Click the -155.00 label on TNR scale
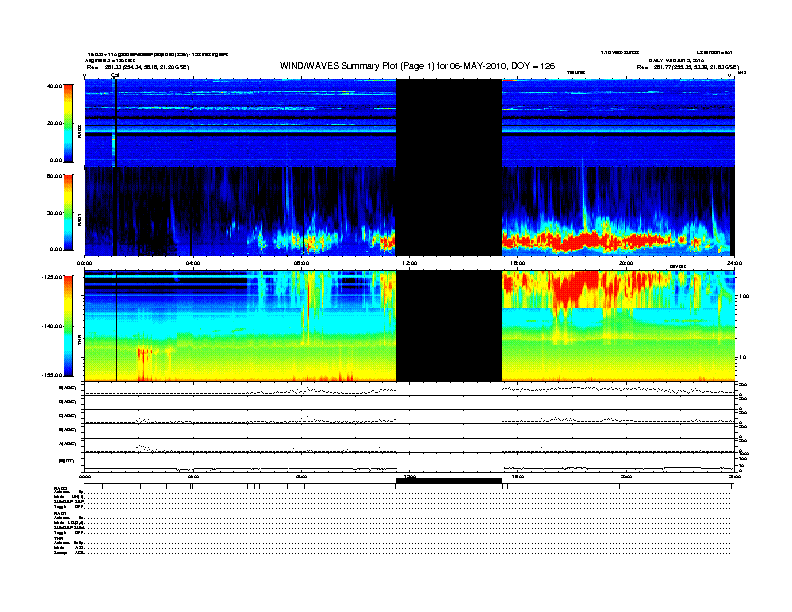Screen dimensions: 792x612 coord(52,375)
